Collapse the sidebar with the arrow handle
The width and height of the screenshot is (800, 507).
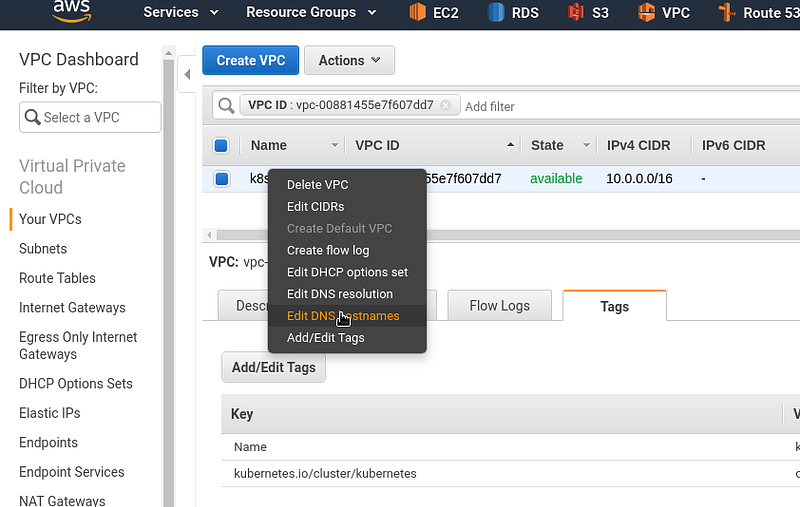click(187, 74)
